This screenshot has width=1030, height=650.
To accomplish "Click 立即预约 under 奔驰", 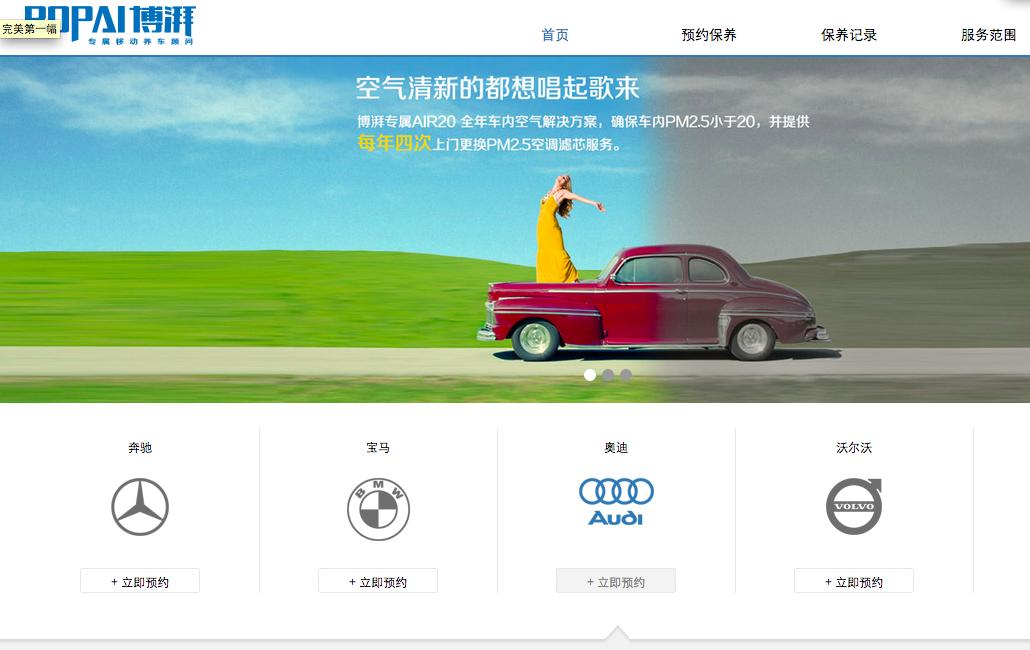I will pyautogui.click(x=140, y=581).
